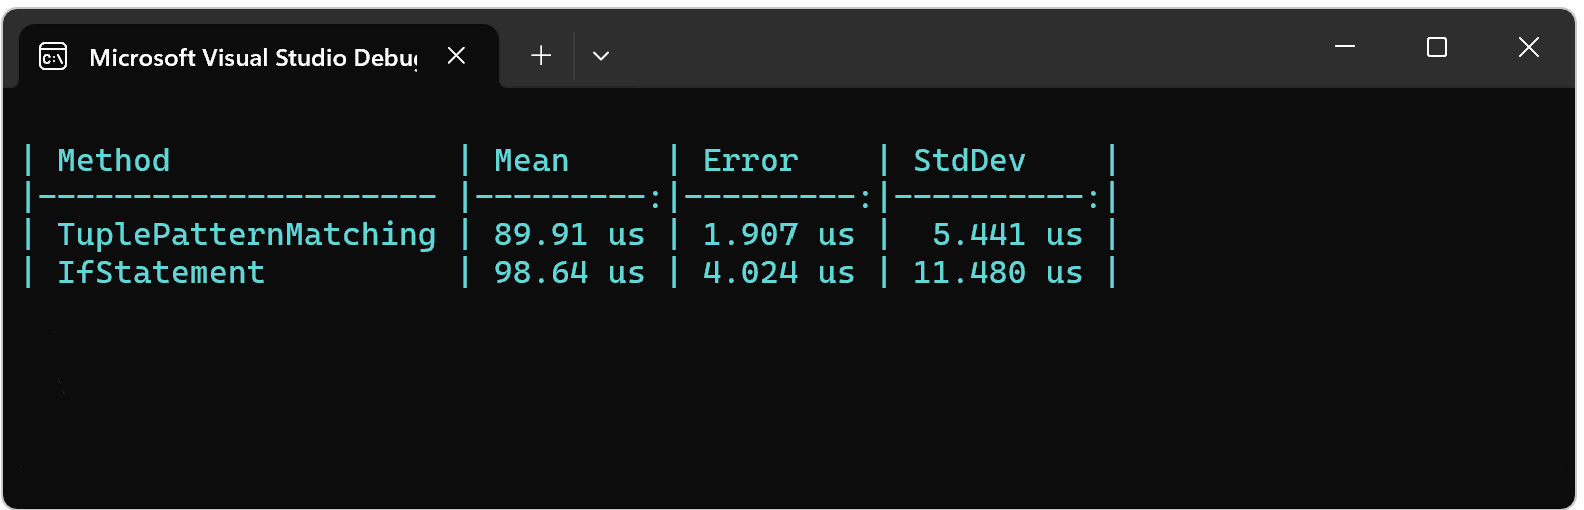Maximize the terminal window

1437,47
